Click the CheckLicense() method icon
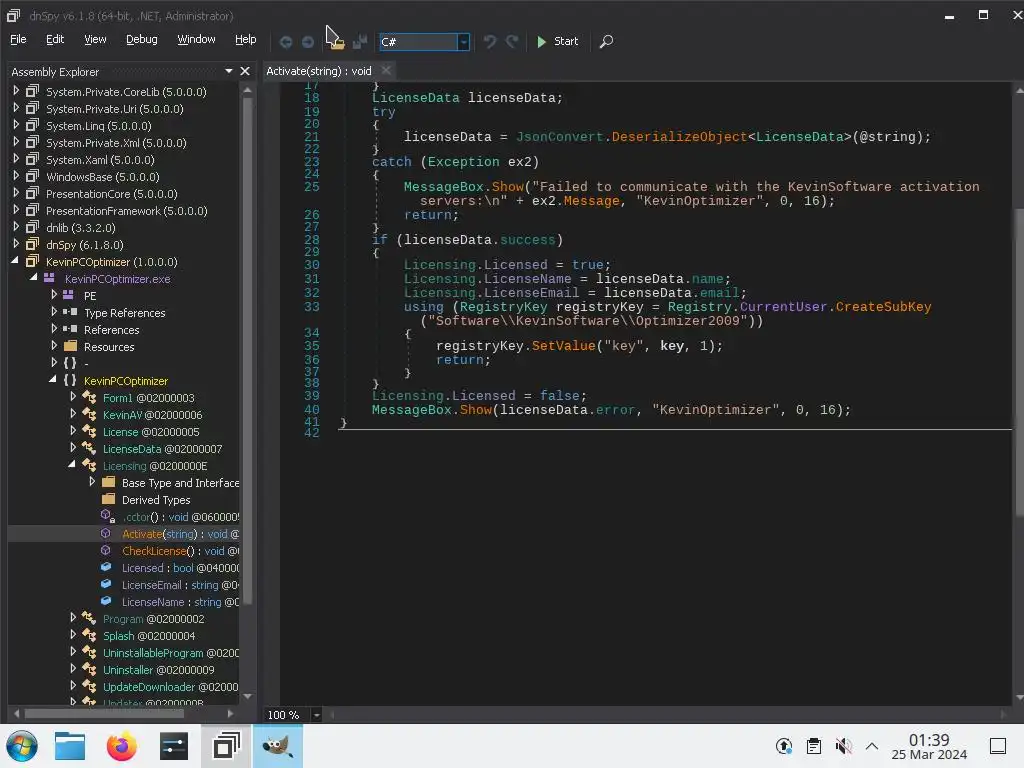 click(x=106, y=550)
